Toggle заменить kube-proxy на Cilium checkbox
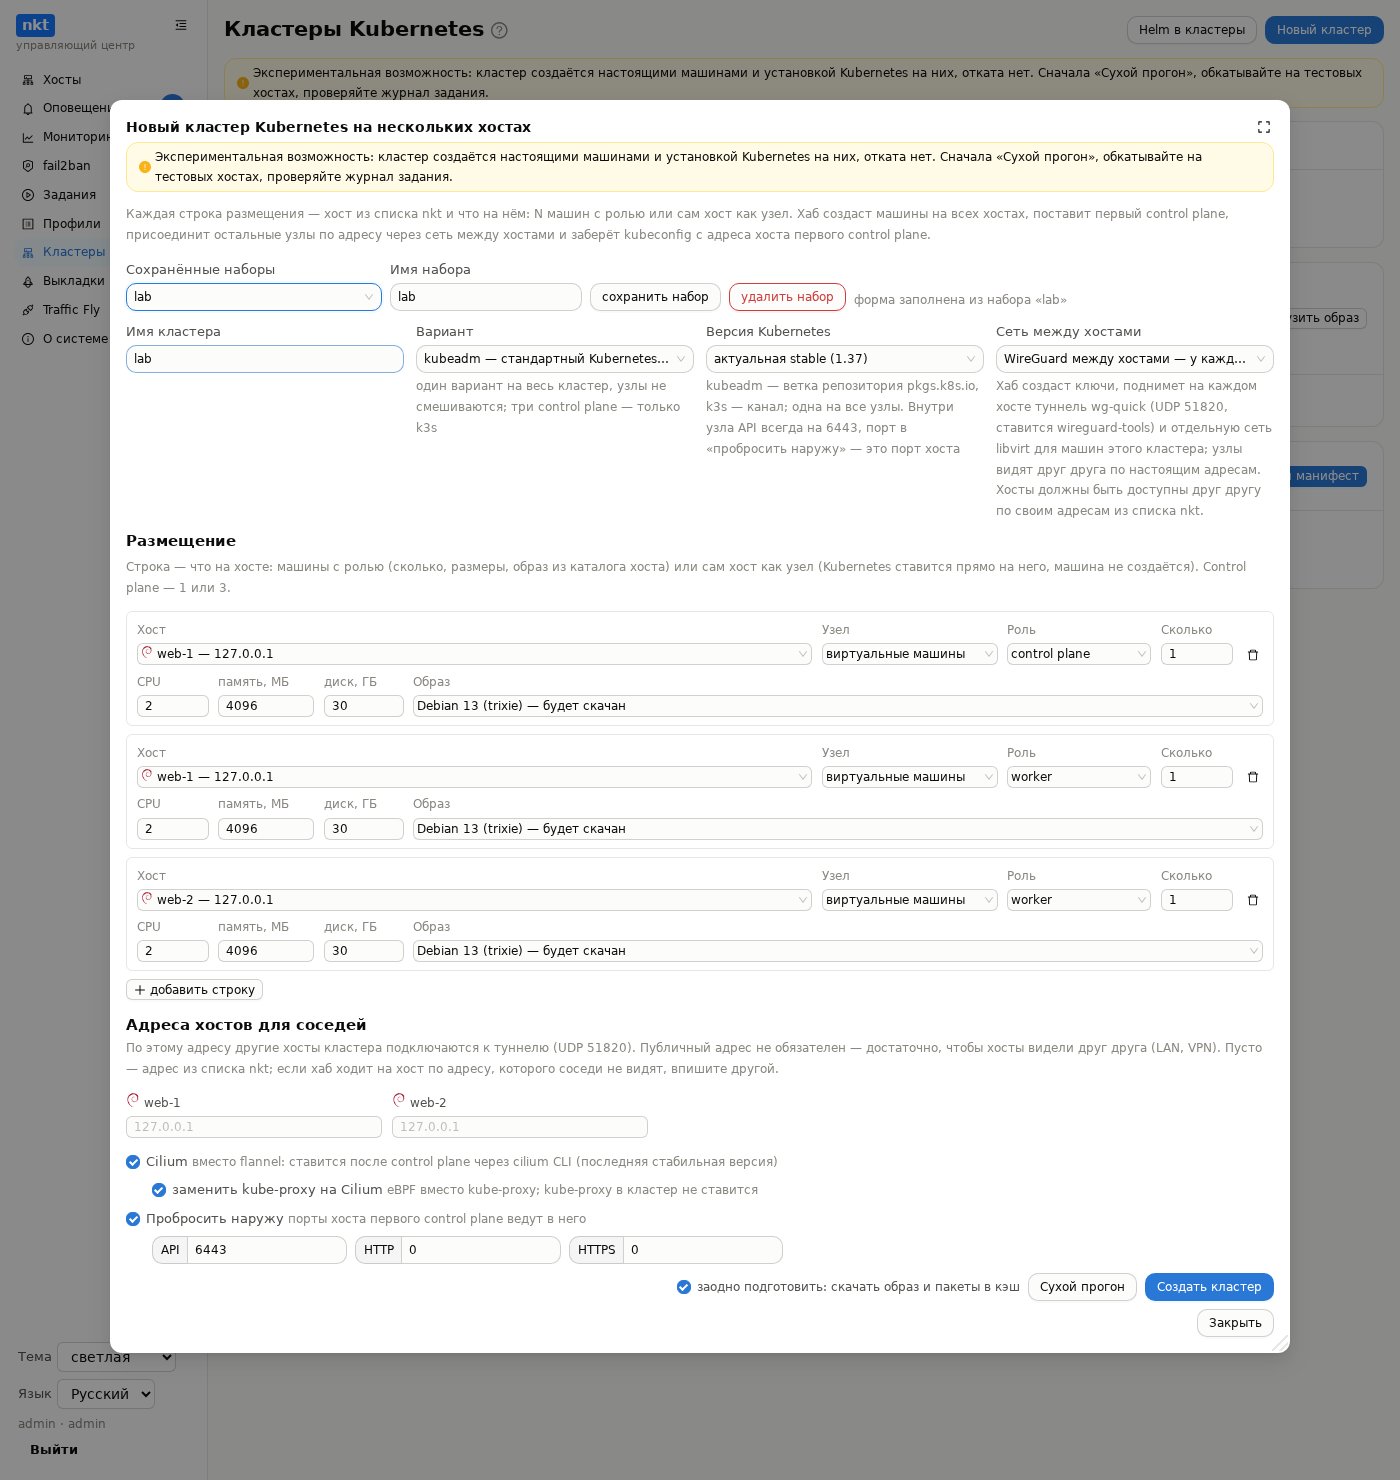 pyautogui.click(x=159, y=1190)
